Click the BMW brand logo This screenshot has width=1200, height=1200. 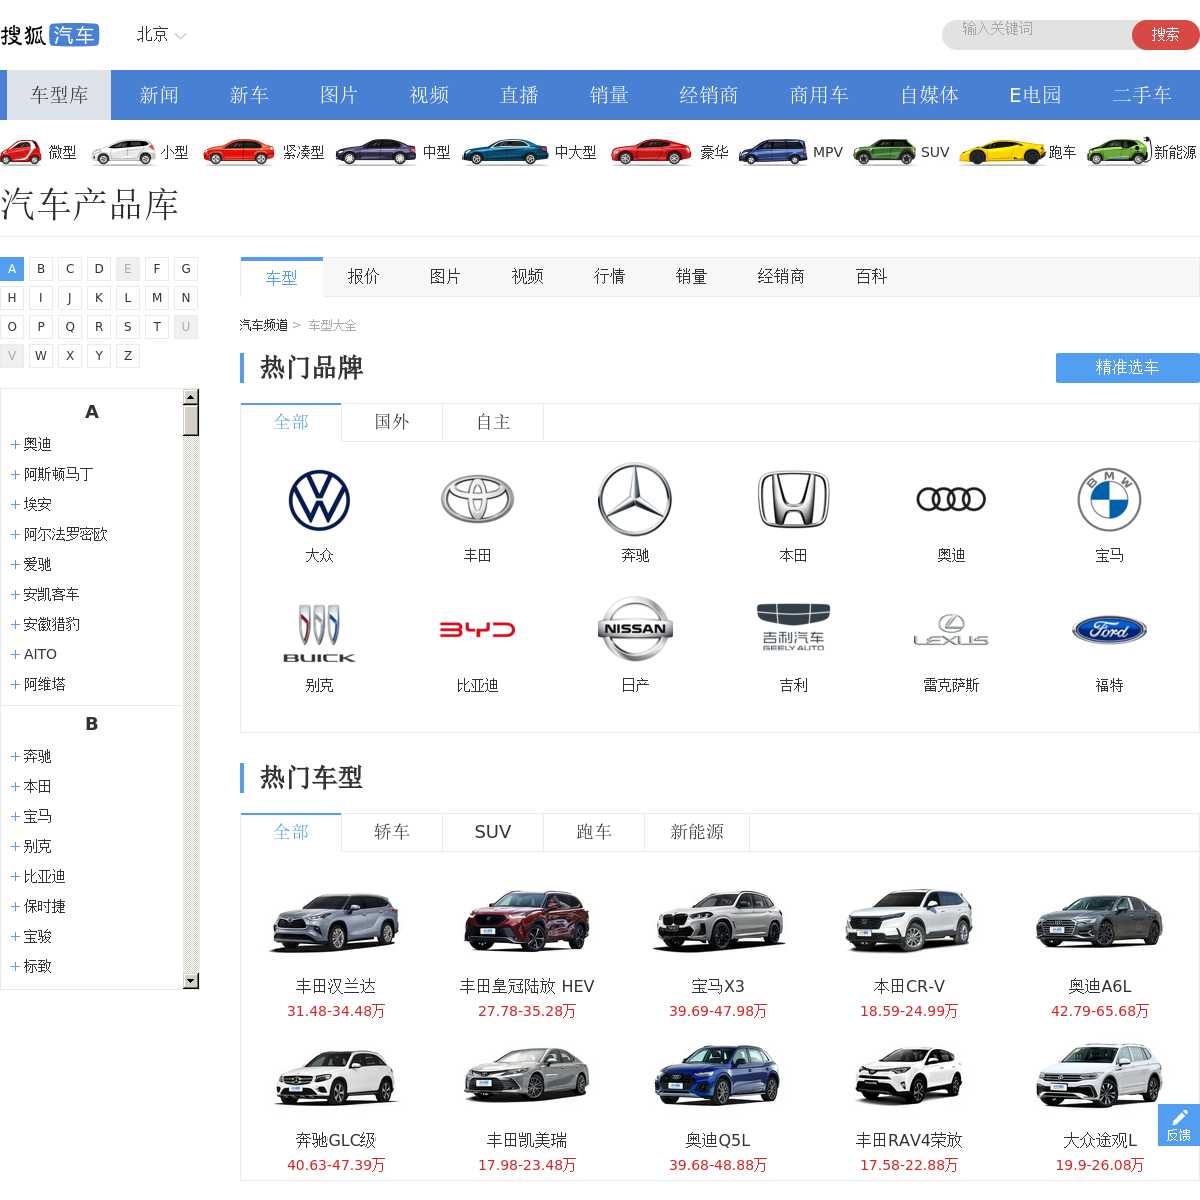[x=1109, y=500]
